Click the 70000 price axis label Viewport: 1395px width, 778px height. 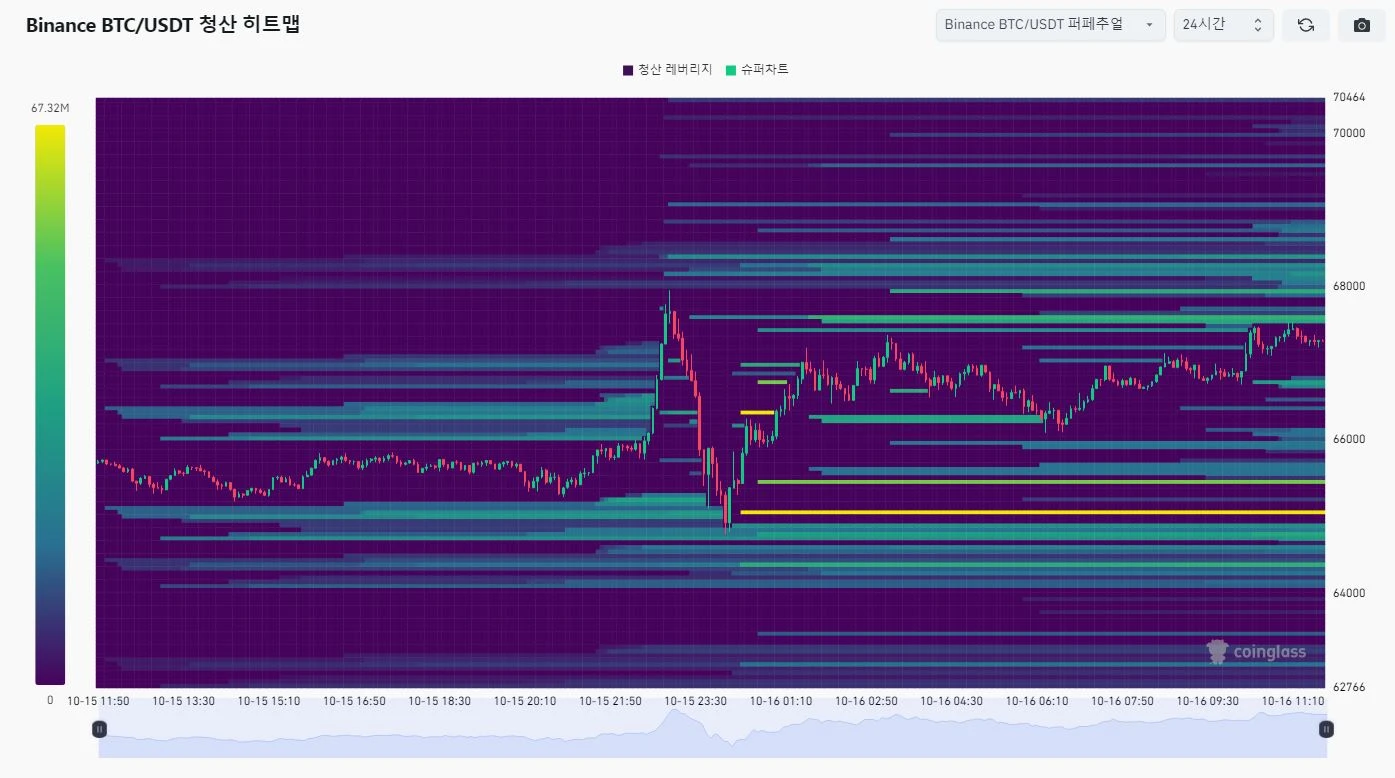point(1349,132)
